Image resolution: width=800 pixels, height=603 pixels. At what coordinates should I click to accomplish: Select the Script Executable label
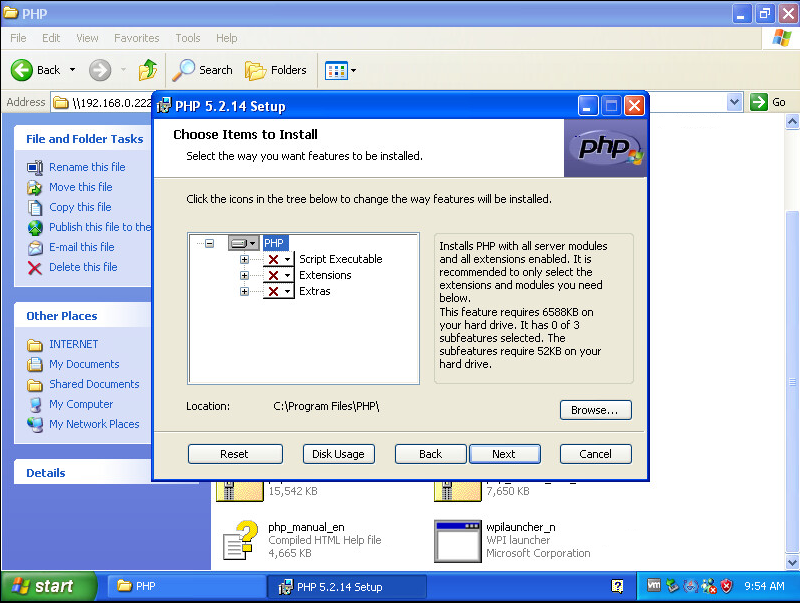coord(340,259)
